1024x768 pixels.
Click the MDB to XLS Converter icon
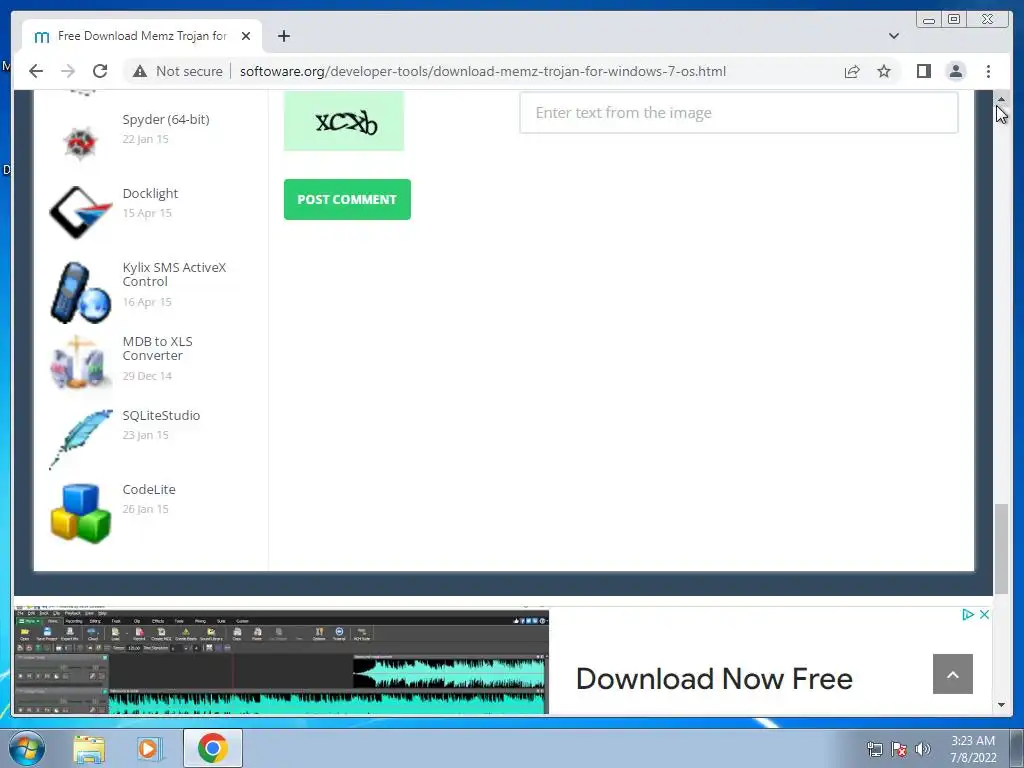[79, 361]
